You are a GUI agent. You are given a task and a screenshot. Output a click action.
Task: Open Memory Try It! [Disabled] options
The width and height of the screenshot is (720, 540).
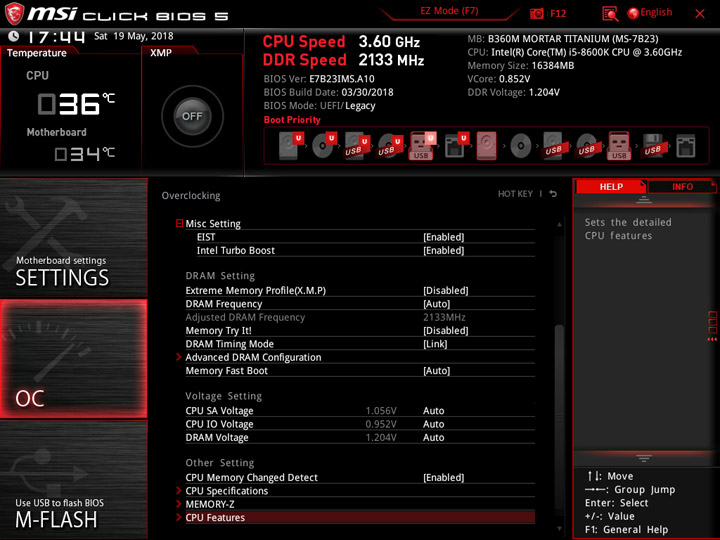tap(446, 331)
